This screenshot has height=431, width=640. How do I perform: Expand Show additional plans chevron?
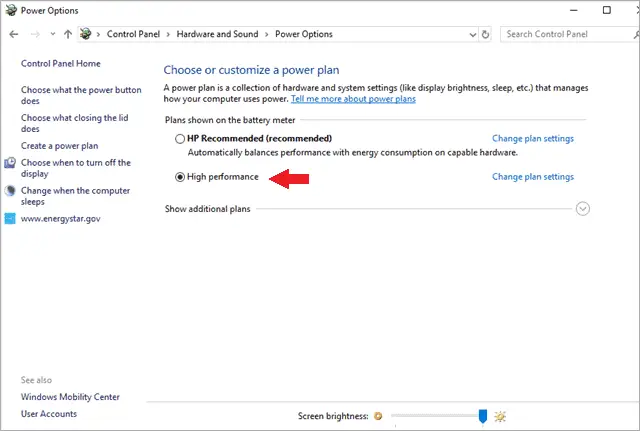(582, 209)
